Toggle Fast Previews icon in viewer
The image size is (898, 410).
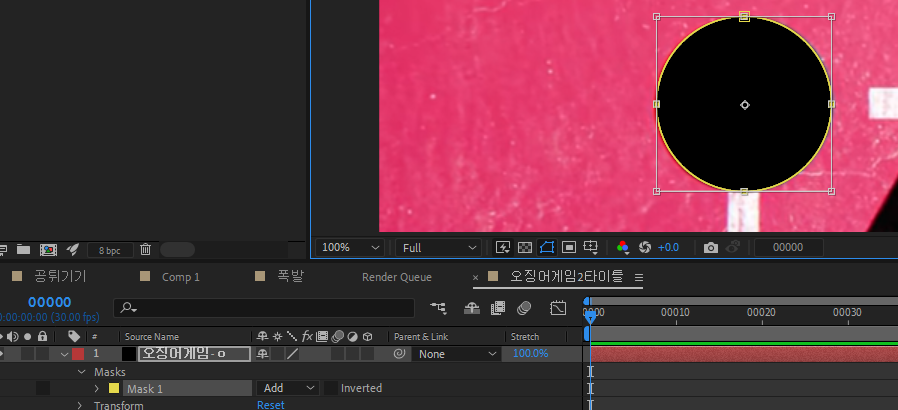[x=503, y=247]
